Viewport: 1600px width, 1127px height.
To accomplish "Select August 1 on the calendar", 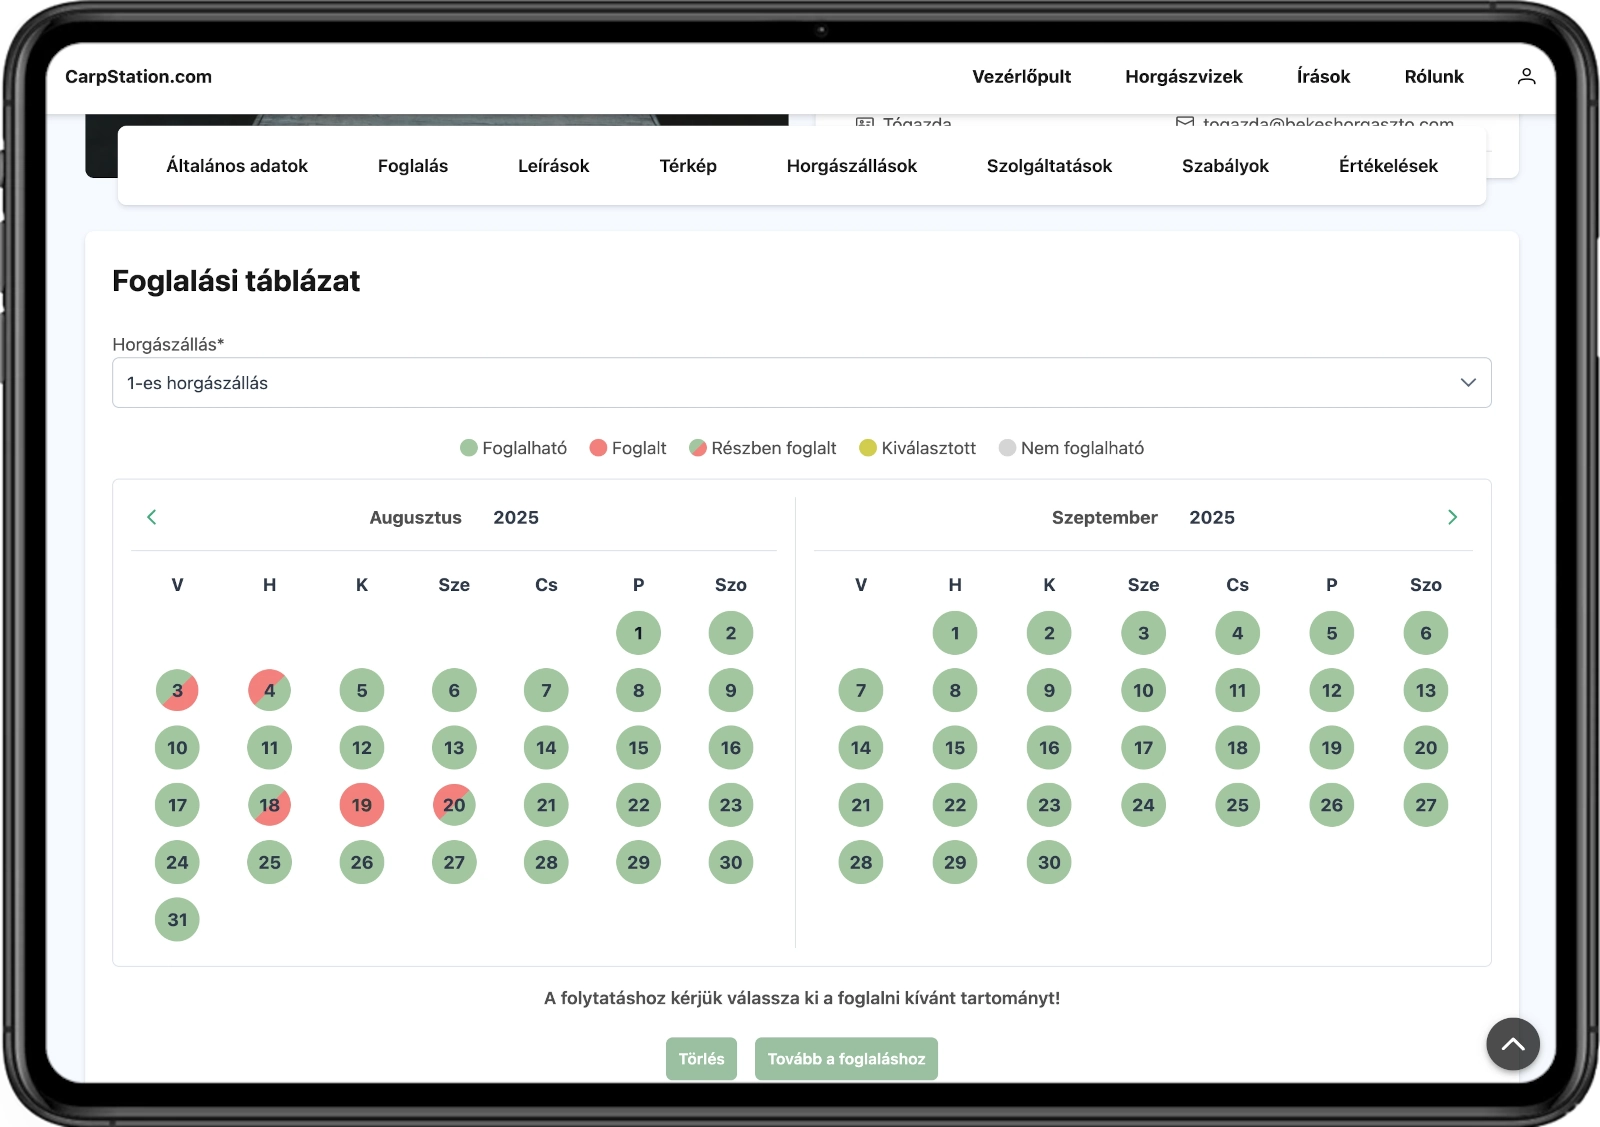I will tap(638, 632).
